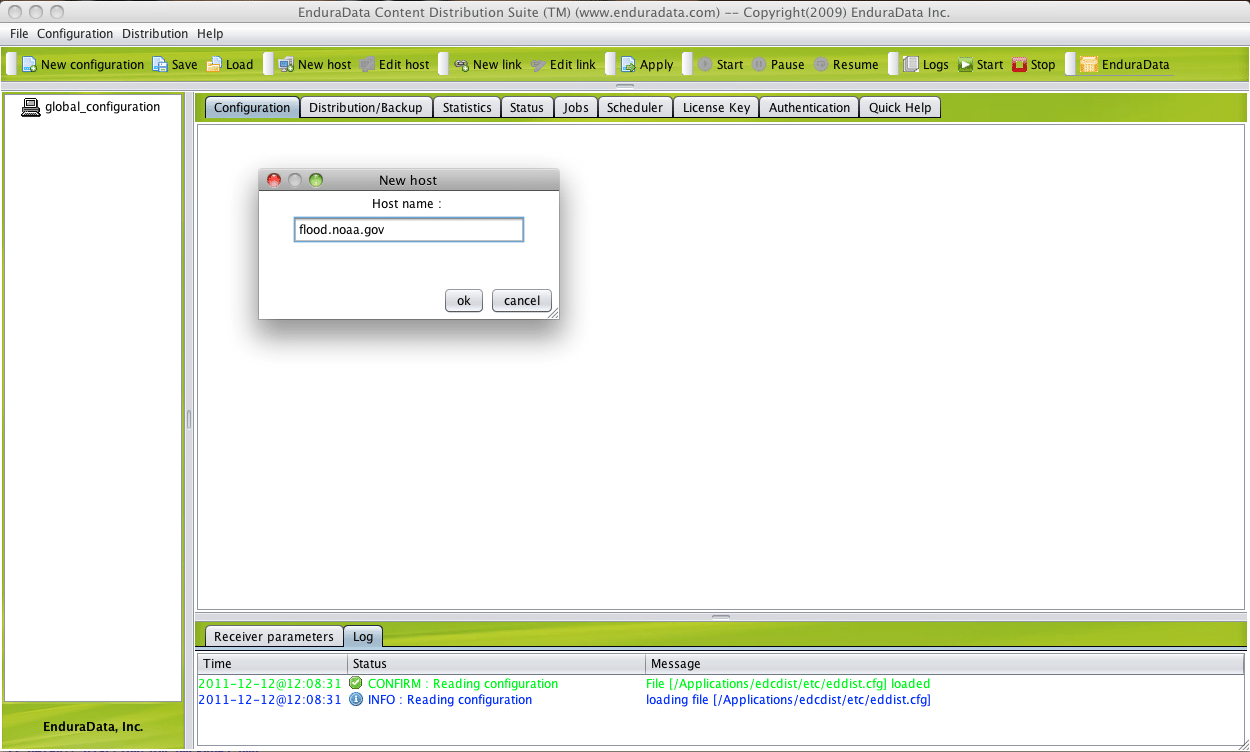Image resolution: width=1250 pixels, height=752 pixels.
Task: Open the File menu
Action: coord(19,33)
